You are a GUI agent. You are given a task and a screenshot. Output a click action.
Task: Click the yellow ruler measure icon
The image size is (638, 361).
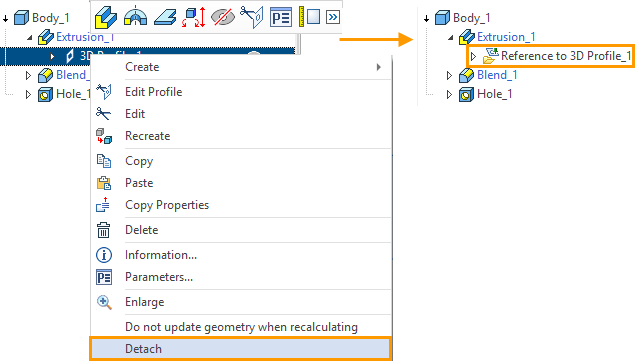302,17
